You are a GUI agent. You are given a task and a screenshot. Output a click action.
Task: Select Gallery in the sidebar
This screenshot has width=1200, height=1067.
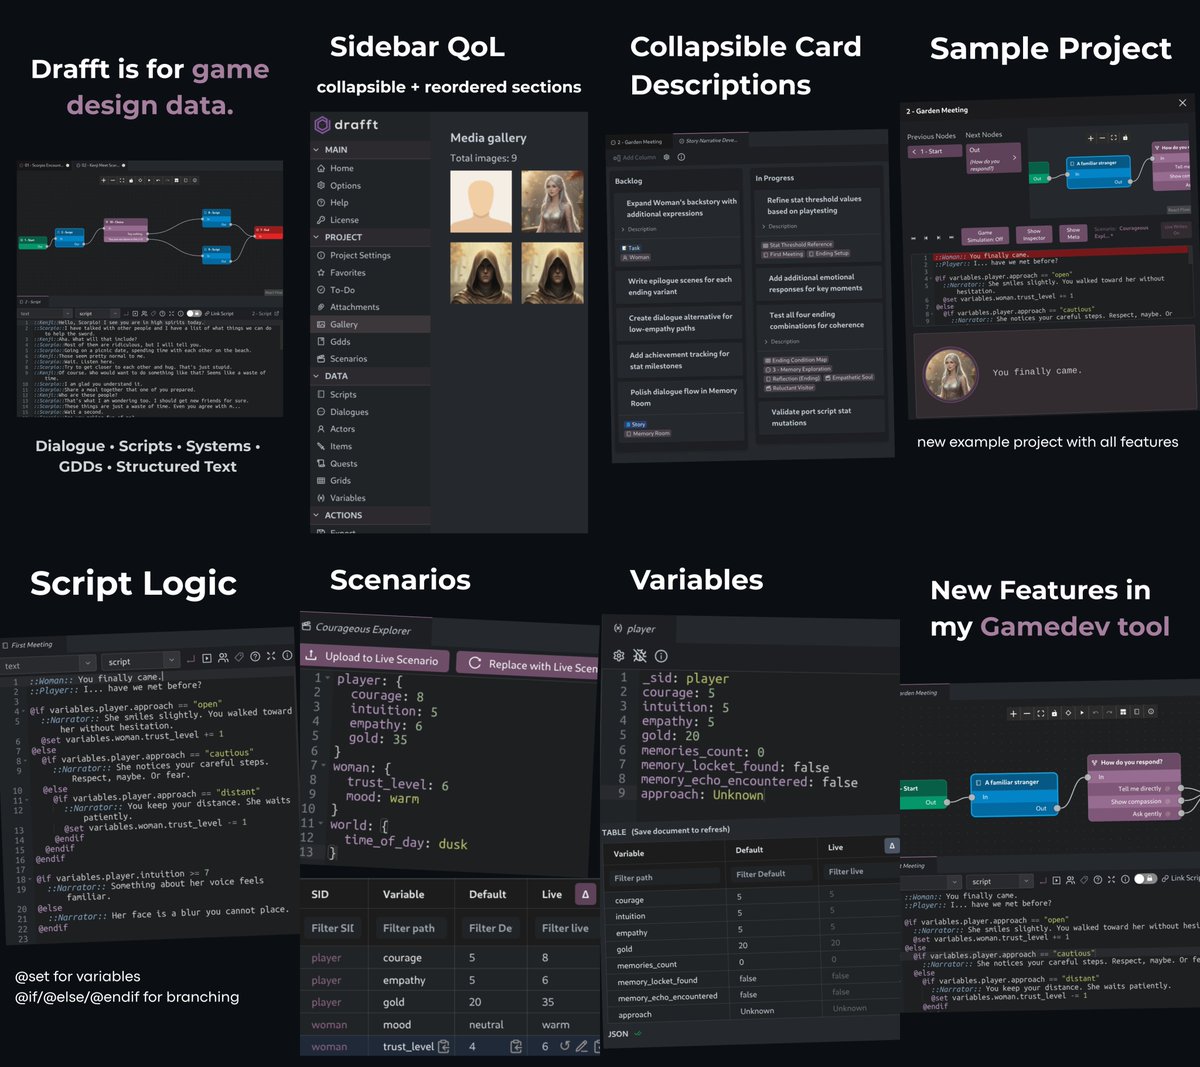tap(370, 324)
